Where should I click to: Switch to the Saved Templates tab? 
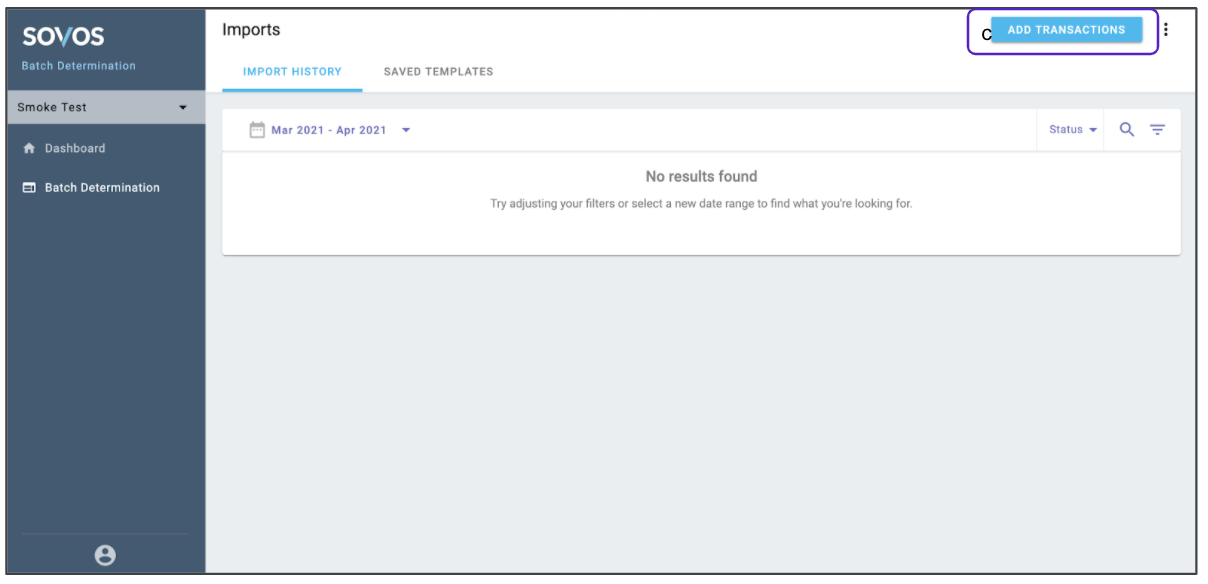coord(438,72)
